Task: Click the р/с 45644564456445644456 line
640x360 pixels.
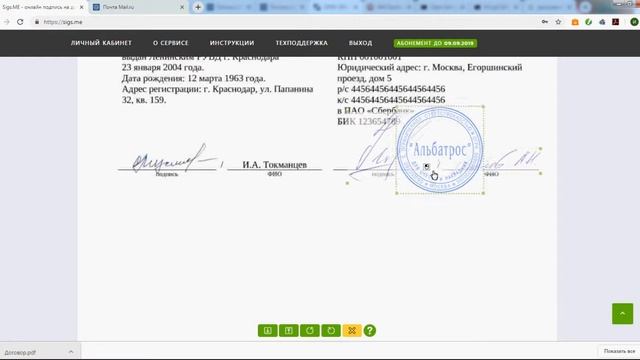Action: [x=391, y=89]
